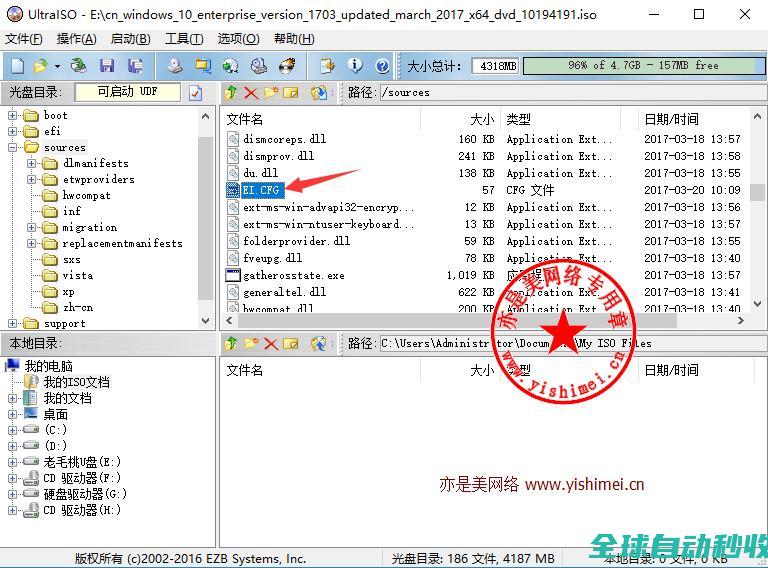
Task: Expand the boot folder tree node
Action: [x=14, y=115]
